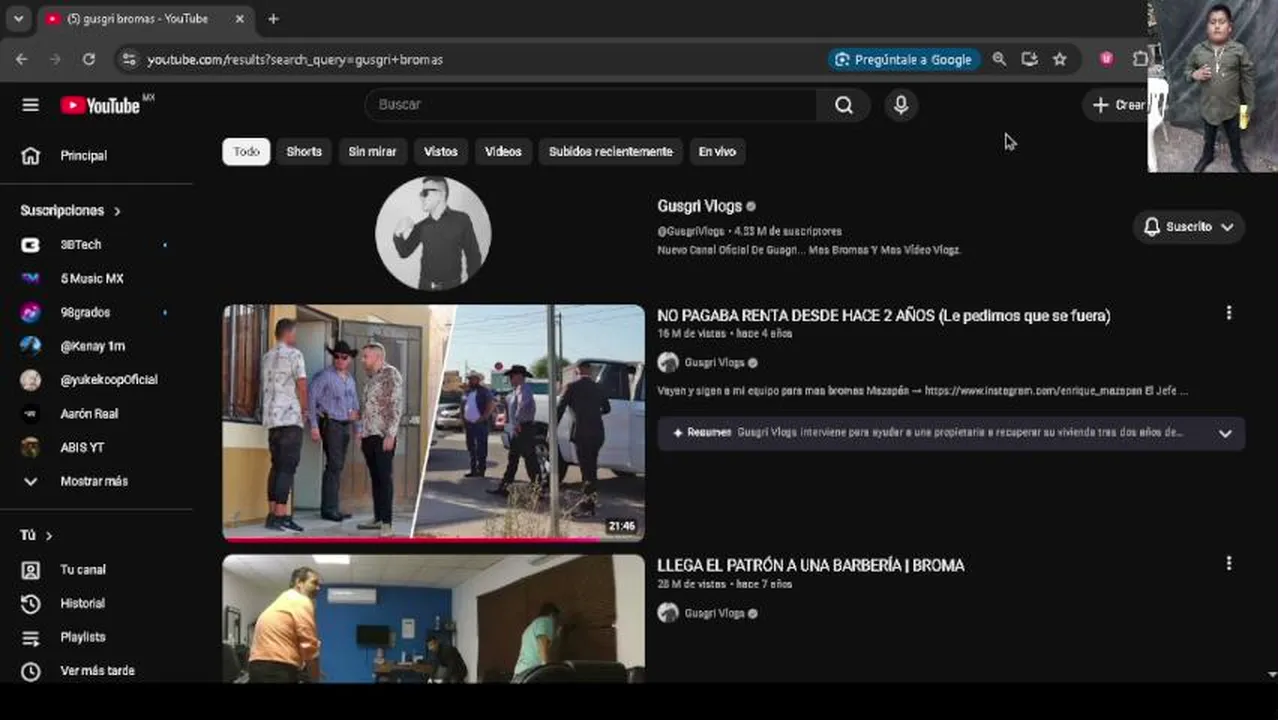Viewport: 1278px width, 720px height.
Task: View site information icon in address bar
Action: [128, 60]
